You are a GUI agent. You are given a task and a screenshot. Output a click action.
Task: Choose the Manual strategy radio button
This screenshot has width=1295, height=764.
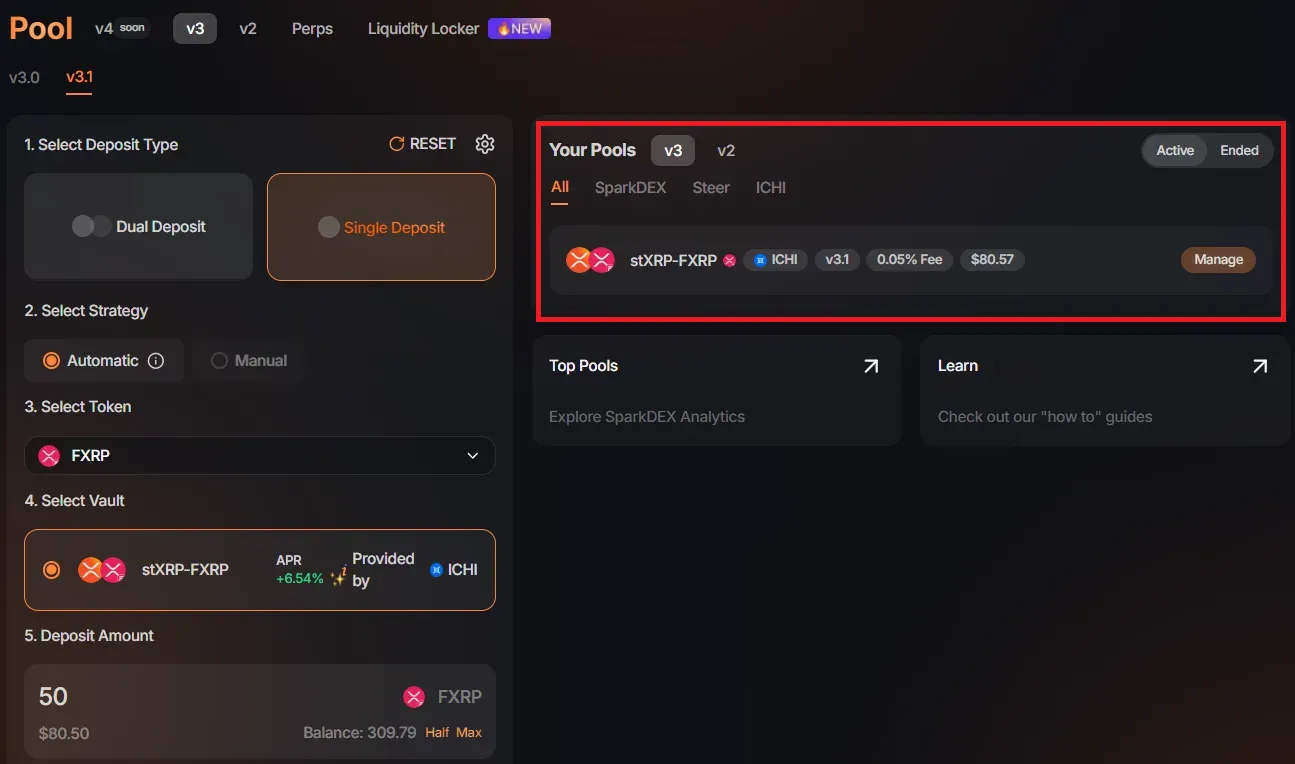coord(220,361)
